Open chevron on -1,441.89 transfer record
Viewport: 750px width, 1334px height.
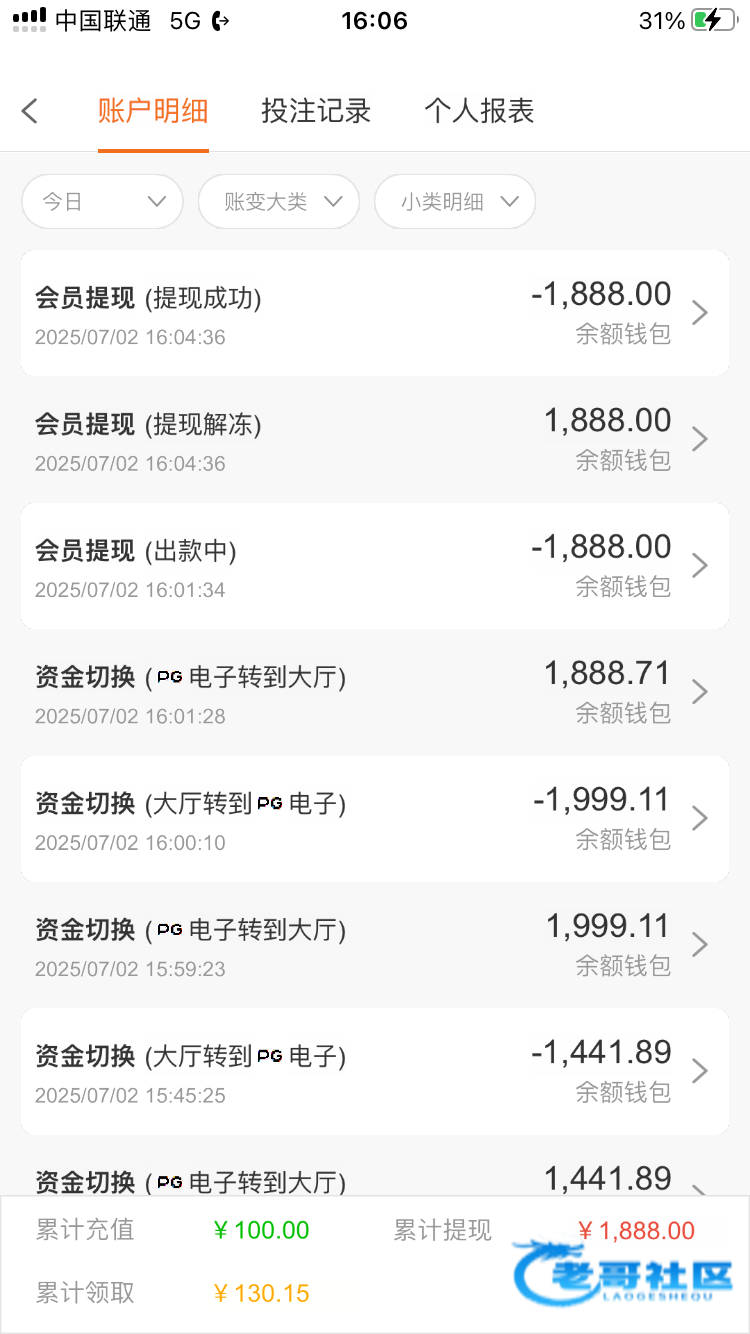click(700, 1072)
